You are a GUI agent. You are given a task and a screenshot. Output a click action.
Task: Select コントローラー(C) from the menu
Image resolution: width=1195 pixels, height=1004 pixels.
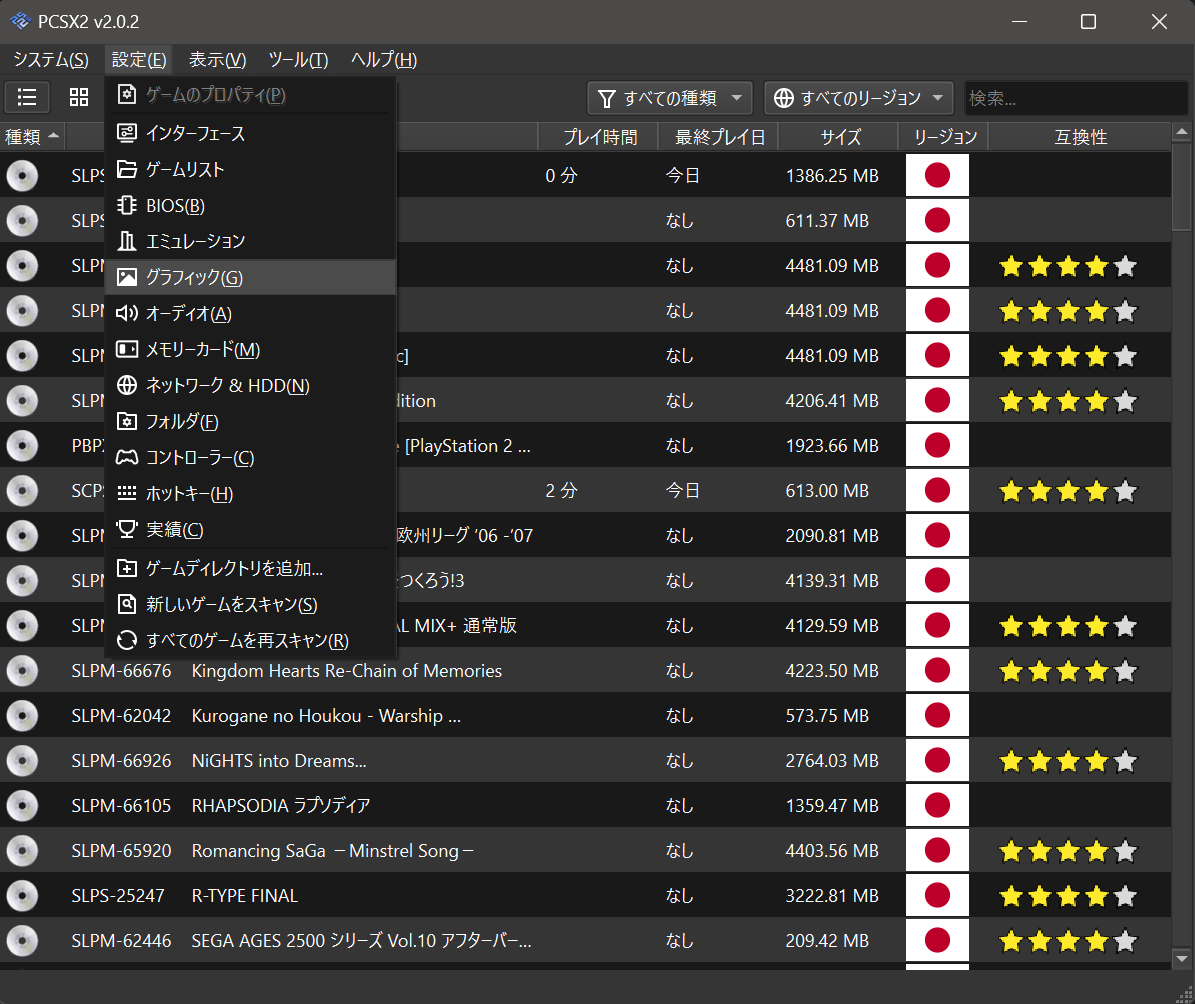pos(251,457)
